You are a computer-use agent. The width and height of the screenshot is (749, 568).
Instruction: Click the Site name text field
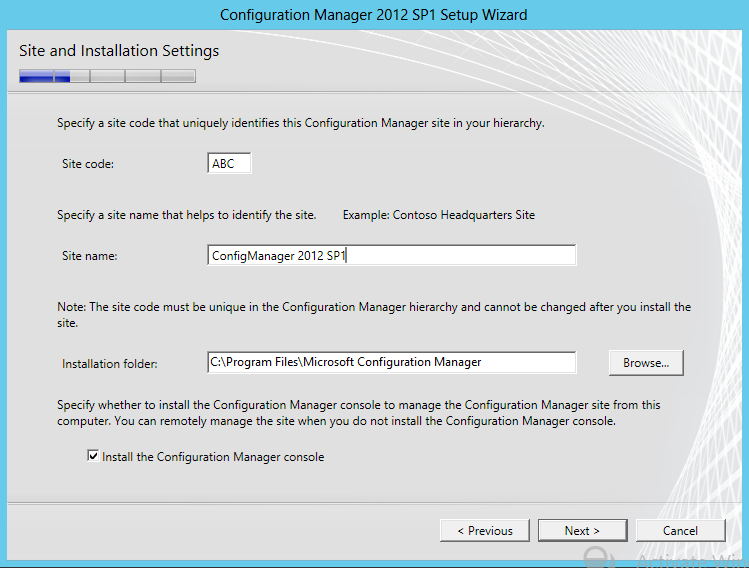[x=392, y=255]
